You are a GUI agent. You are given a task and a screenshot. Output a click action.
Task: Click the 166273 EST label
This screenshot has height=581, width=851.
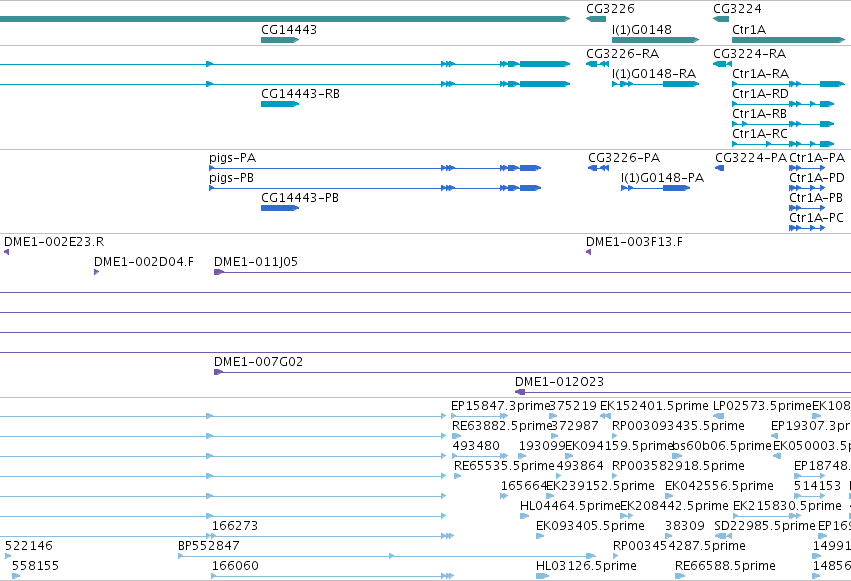(x=235, y=526)
